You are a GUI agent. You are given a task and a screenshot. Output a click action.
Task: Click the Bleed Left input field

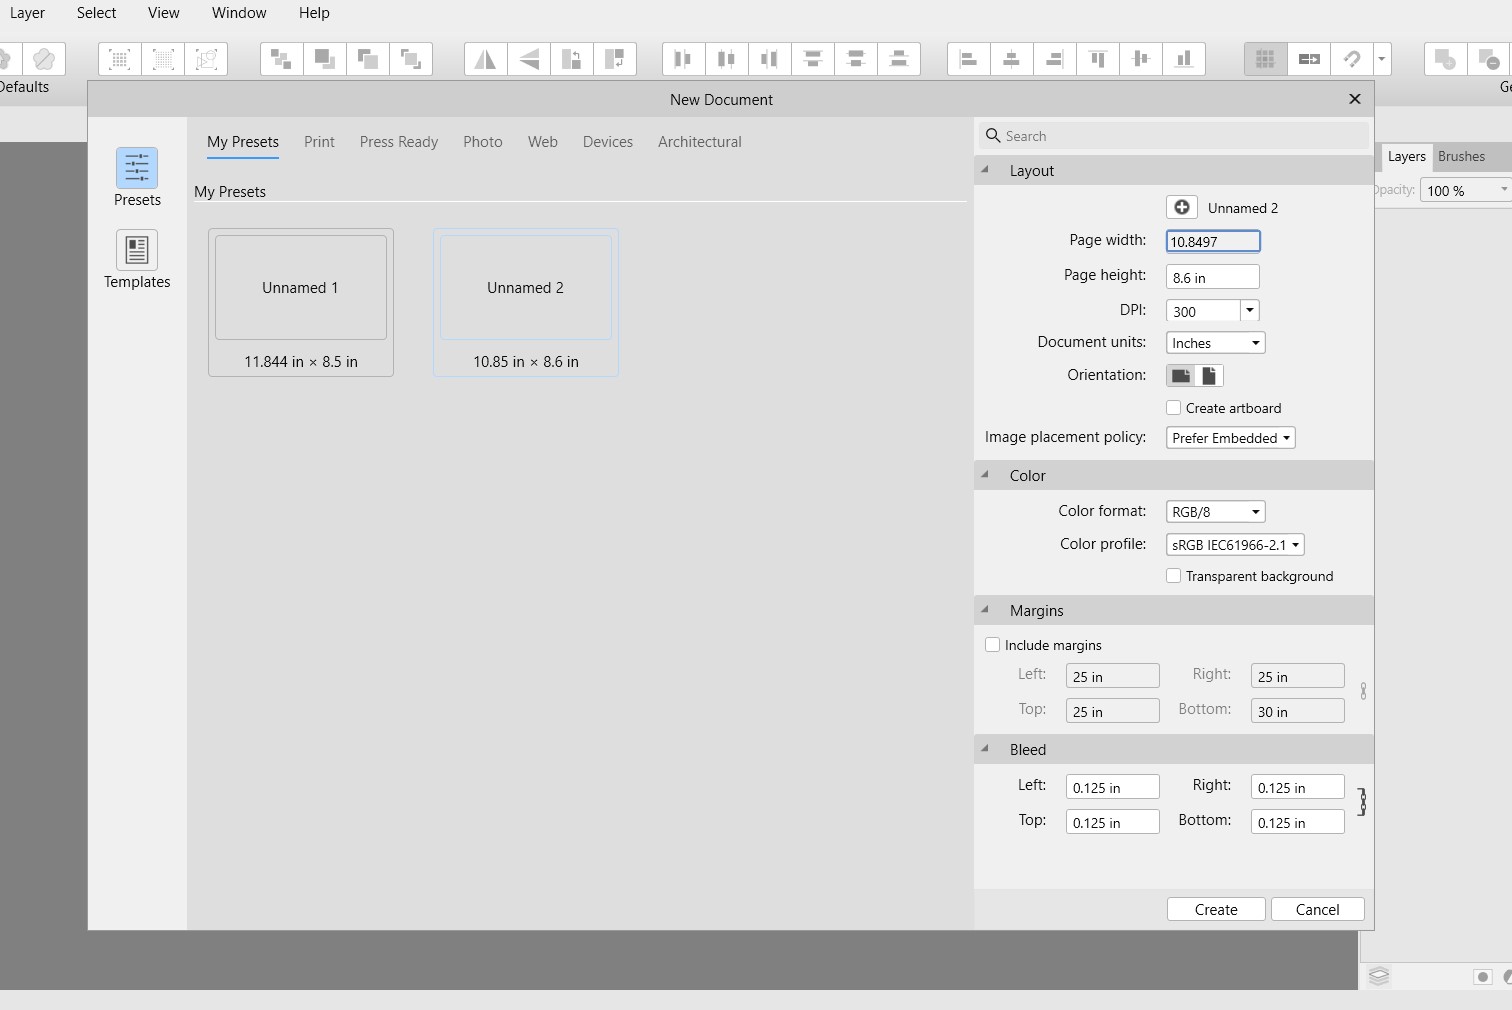click(x=1113, y=787)
